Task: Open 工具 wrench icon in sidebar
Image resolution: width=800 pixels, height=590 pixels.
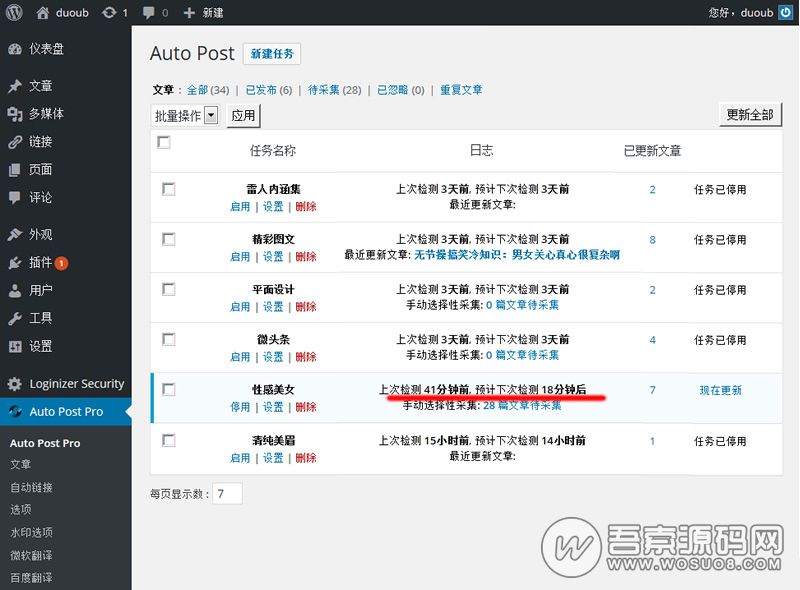Action: pos(15,318)
